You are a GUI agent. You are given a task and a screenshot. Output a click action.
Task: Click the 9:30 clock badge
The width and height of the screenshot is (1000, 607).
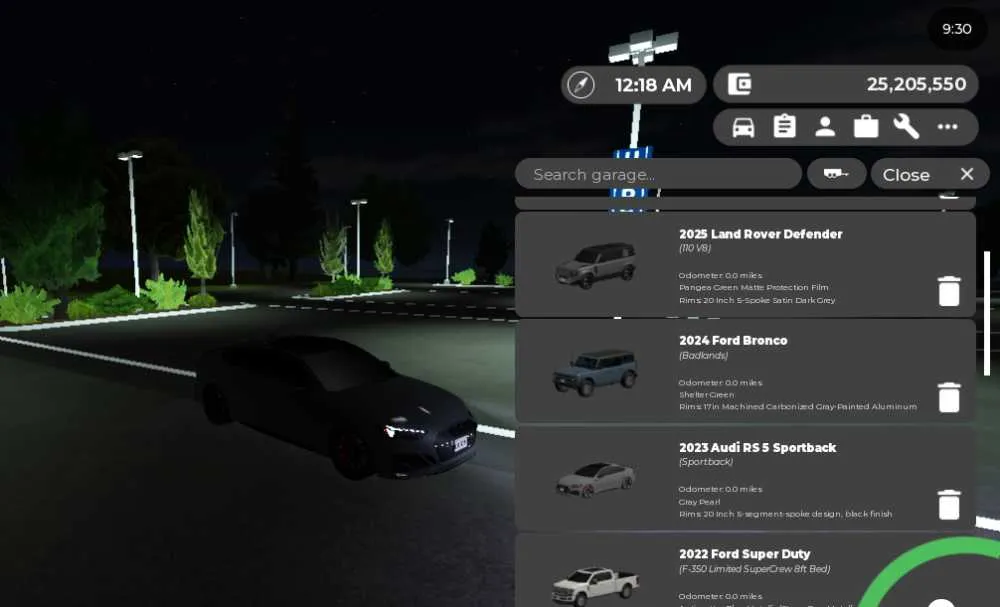coord(957,29)
